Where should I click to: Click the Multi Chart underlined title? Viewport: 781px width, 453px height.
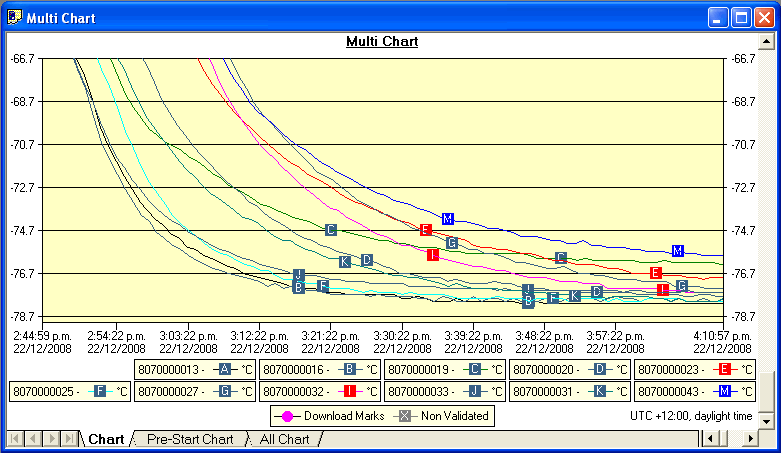tap(382, 41)
